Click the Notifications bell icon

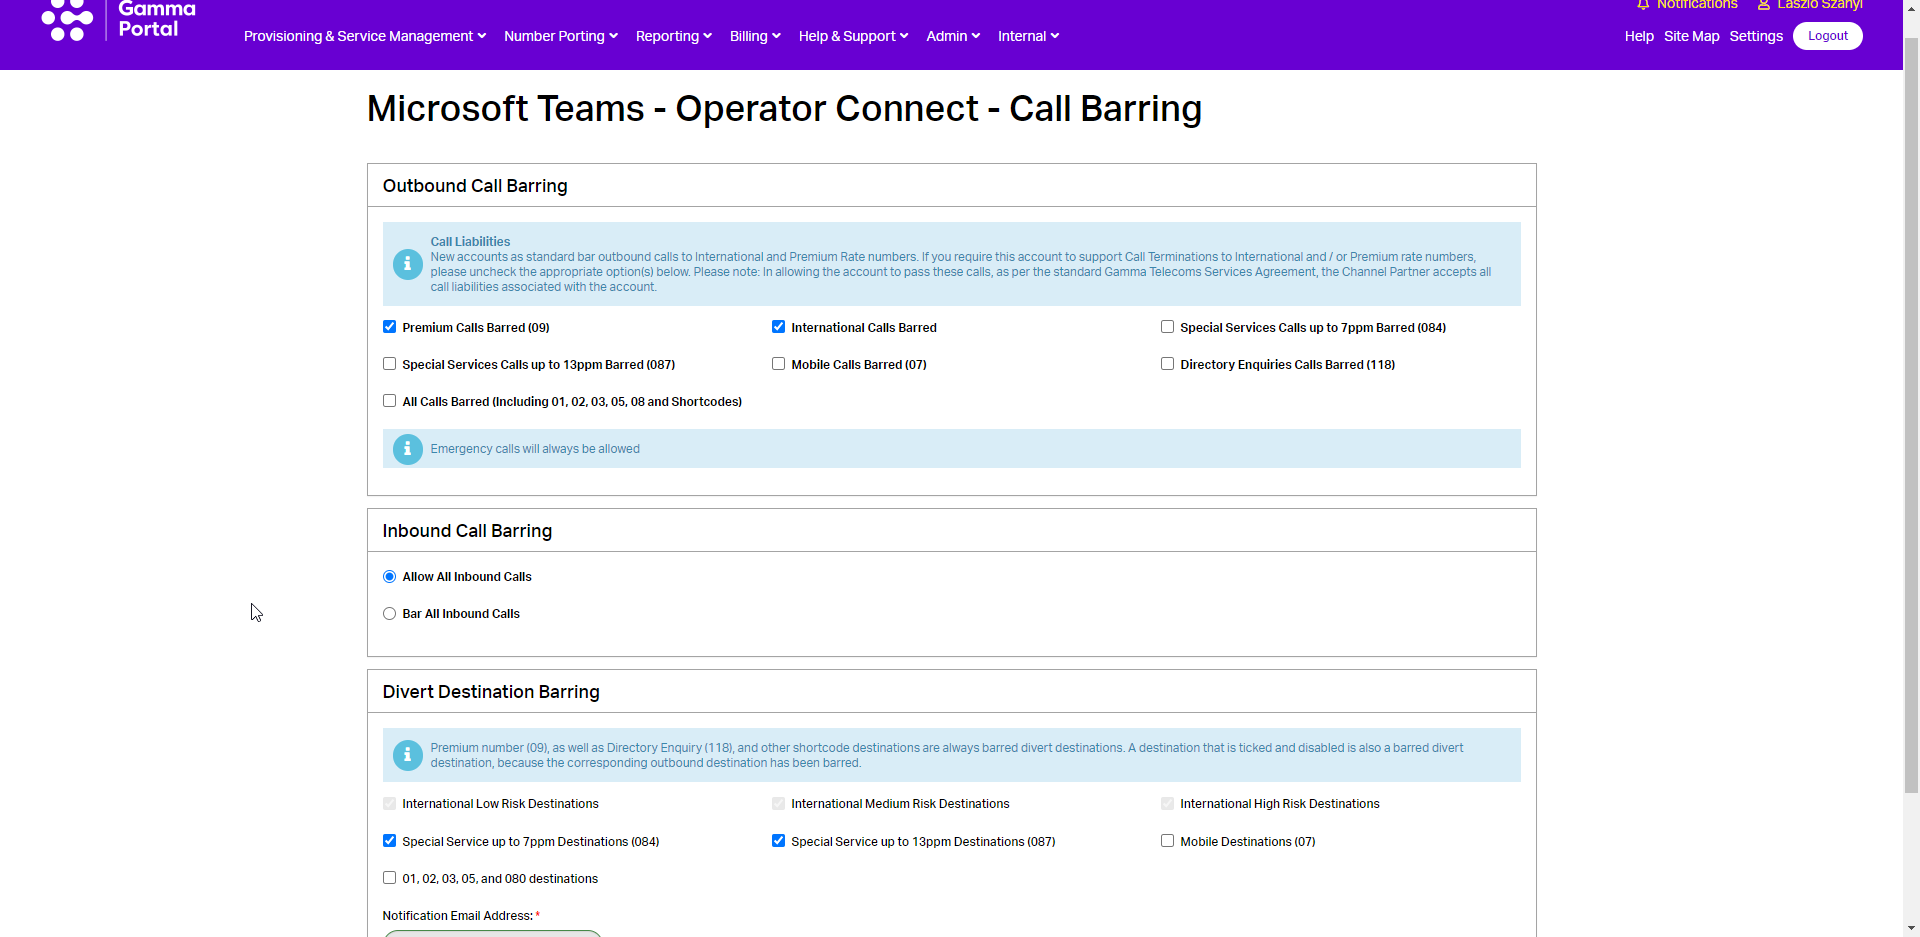click(x=1643, y=5)
